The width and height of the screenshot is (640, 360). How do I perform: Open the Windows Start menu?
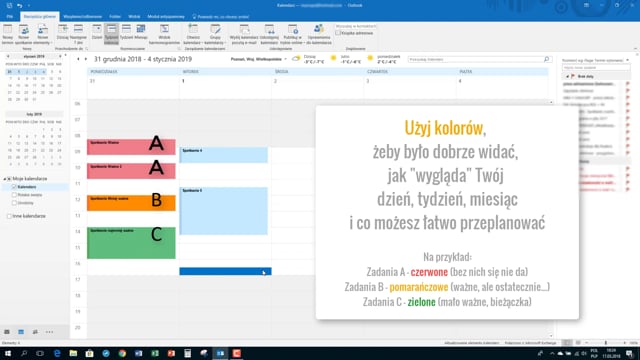[8, 353]
